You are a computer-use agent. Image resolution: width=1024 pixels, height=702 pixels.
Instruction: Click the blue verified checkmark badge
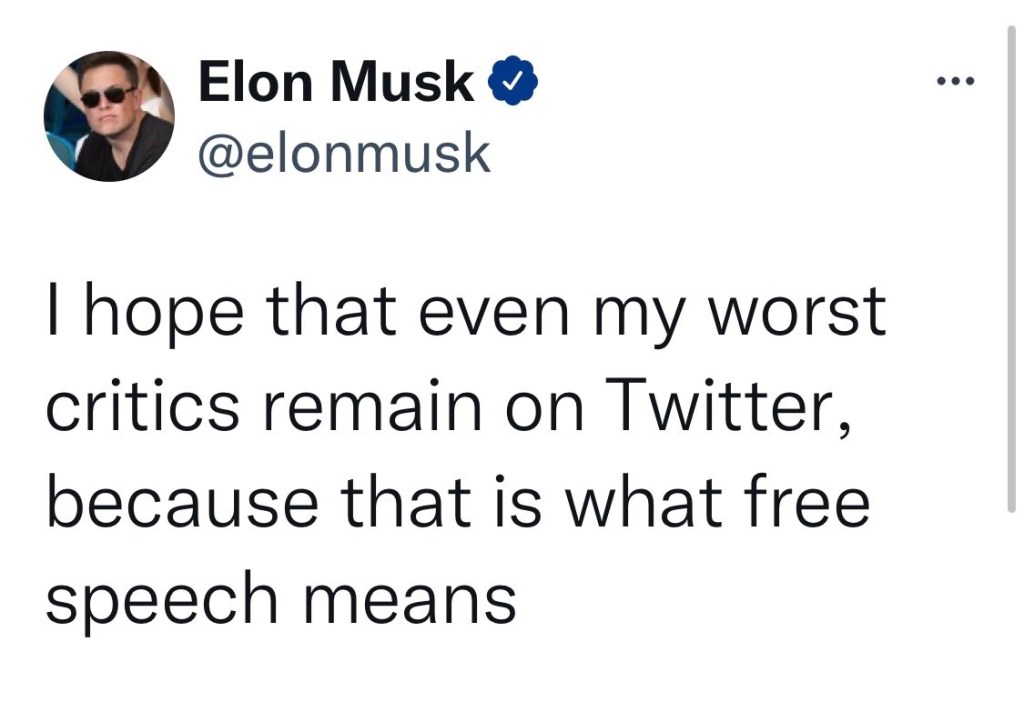[x=513, y=84]
